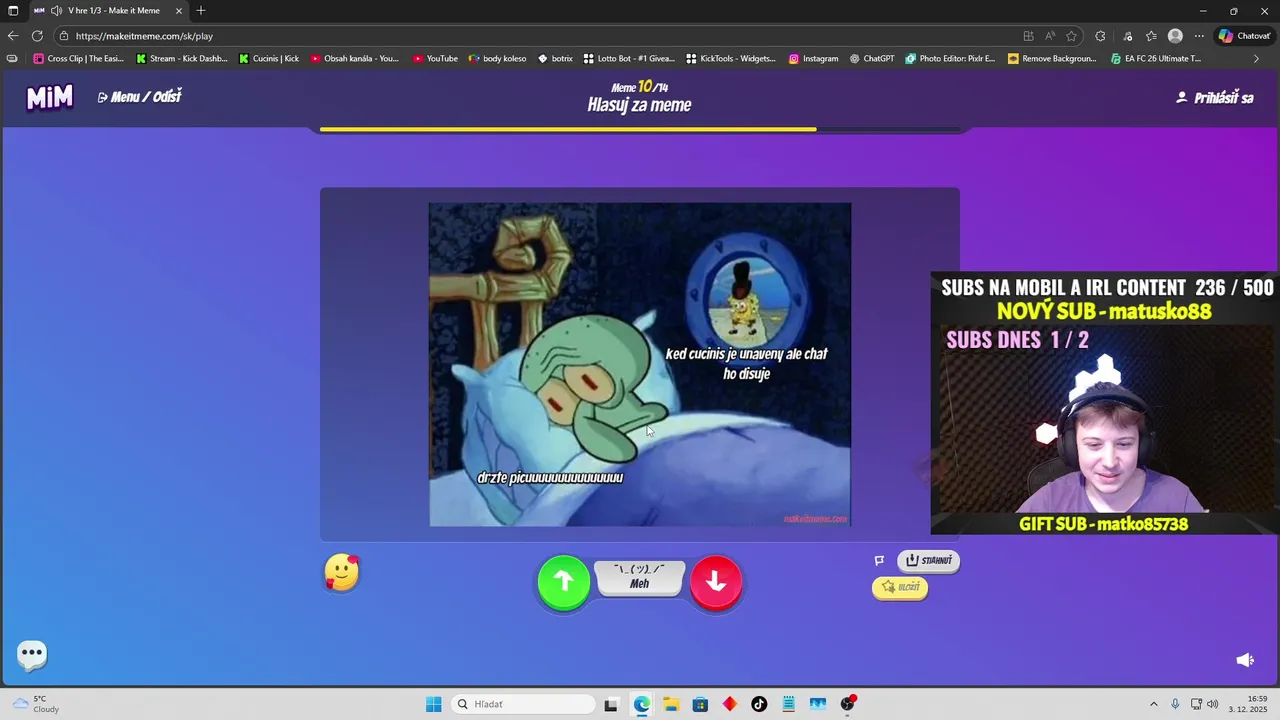Open the chat speech bubble
The height and width of the screenshot is (720, 1280).
click(32, 655)
